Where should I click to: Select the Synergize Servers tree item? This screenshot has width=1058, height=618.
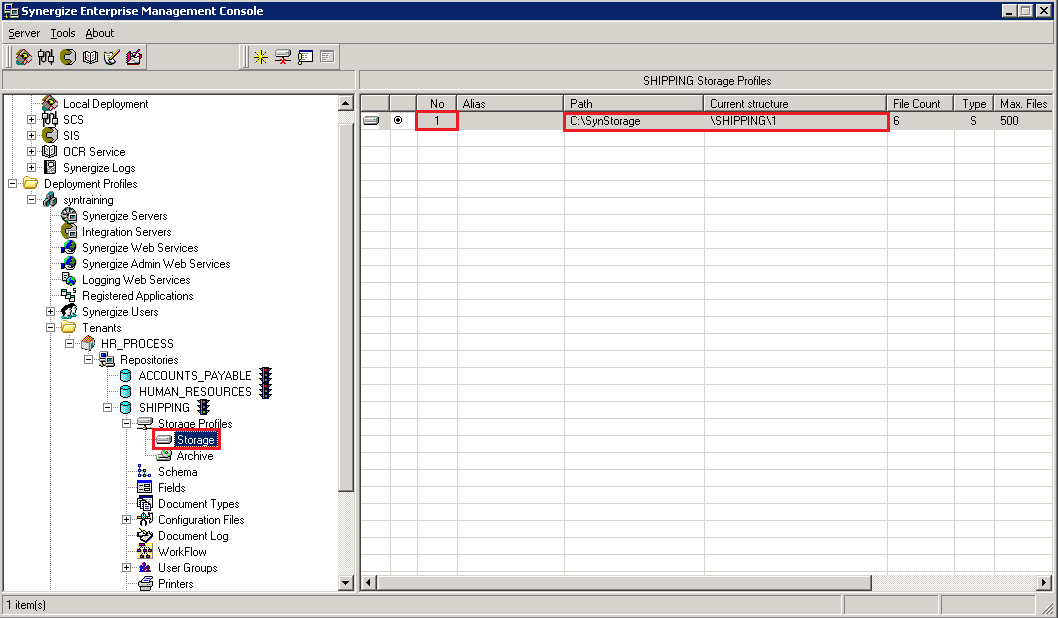pos(125,216)
